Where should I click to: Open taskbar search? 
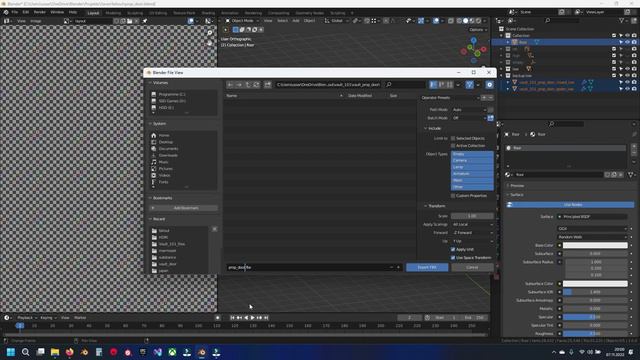[x=25, y=352]
